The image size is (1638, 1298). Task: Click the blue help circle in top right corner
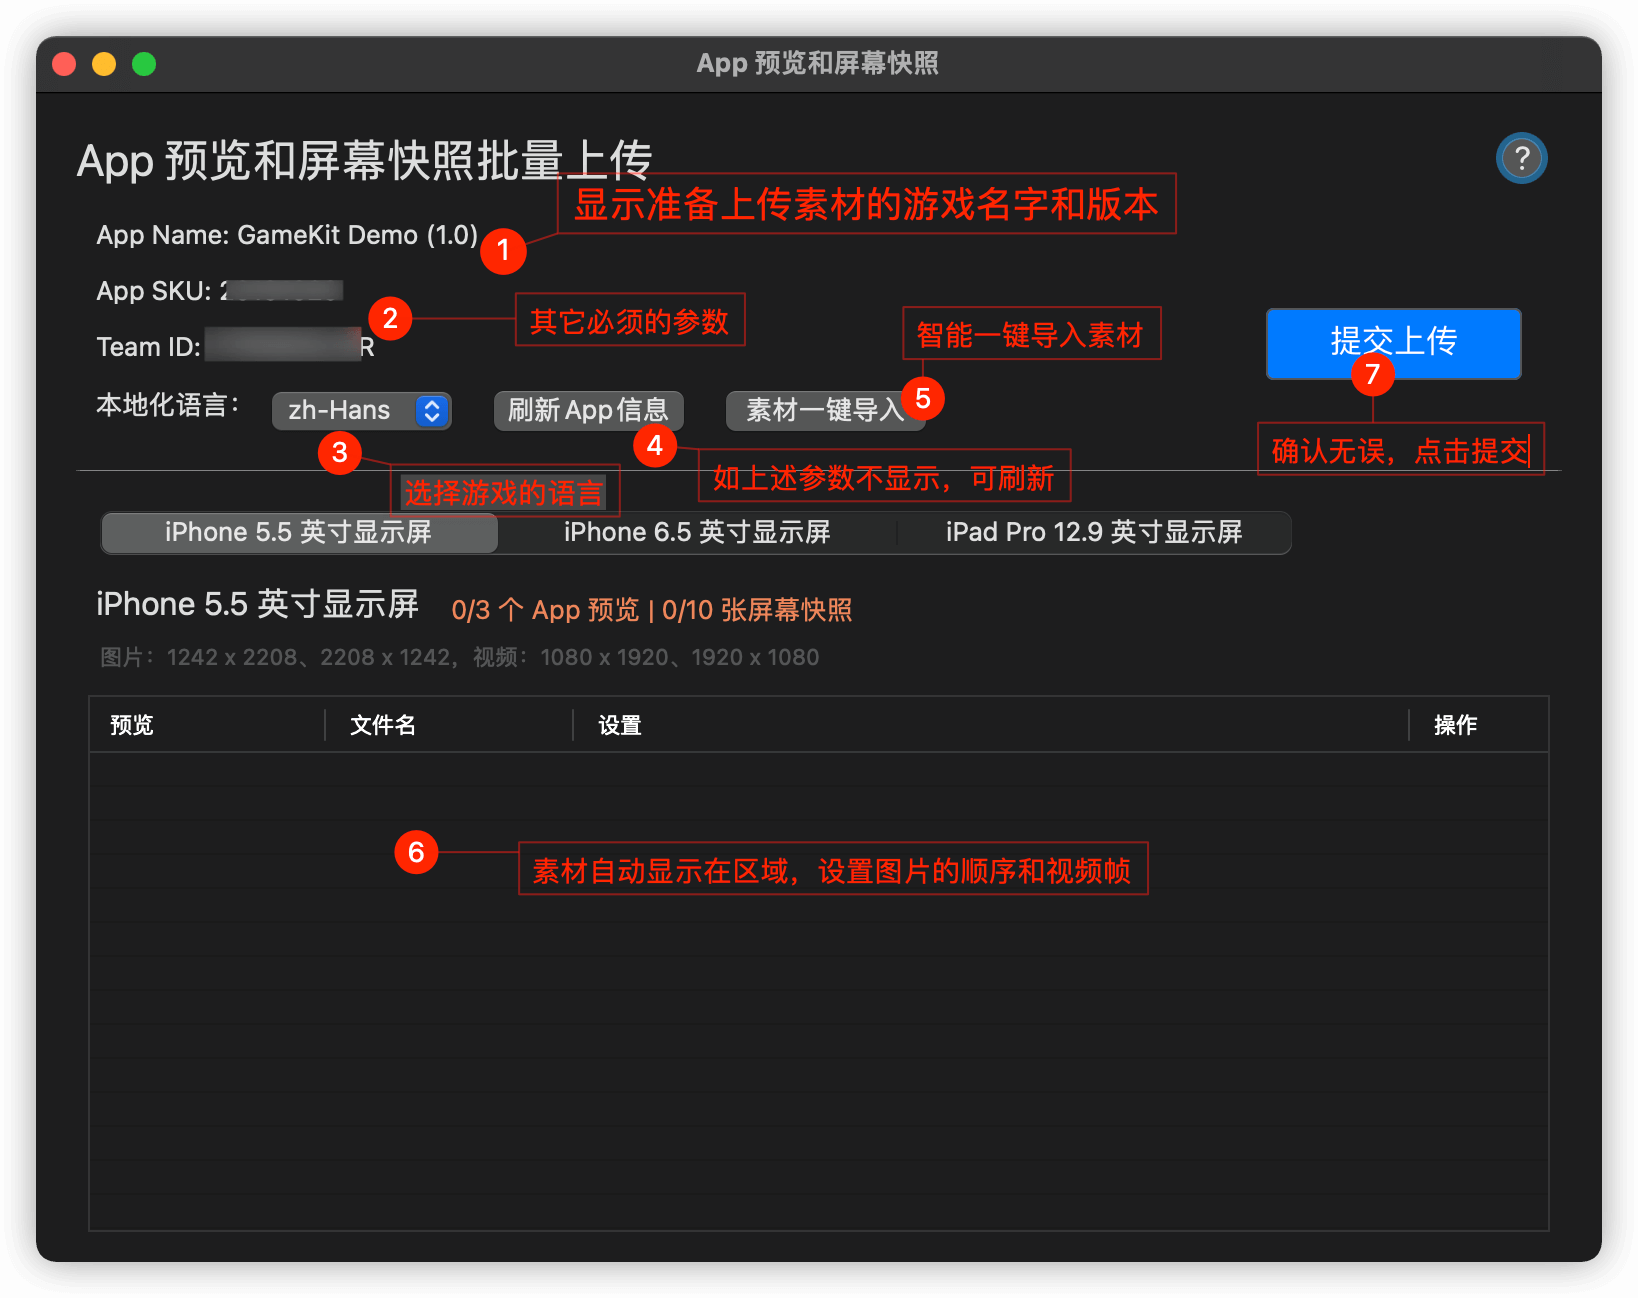[x=1521, y=157]
